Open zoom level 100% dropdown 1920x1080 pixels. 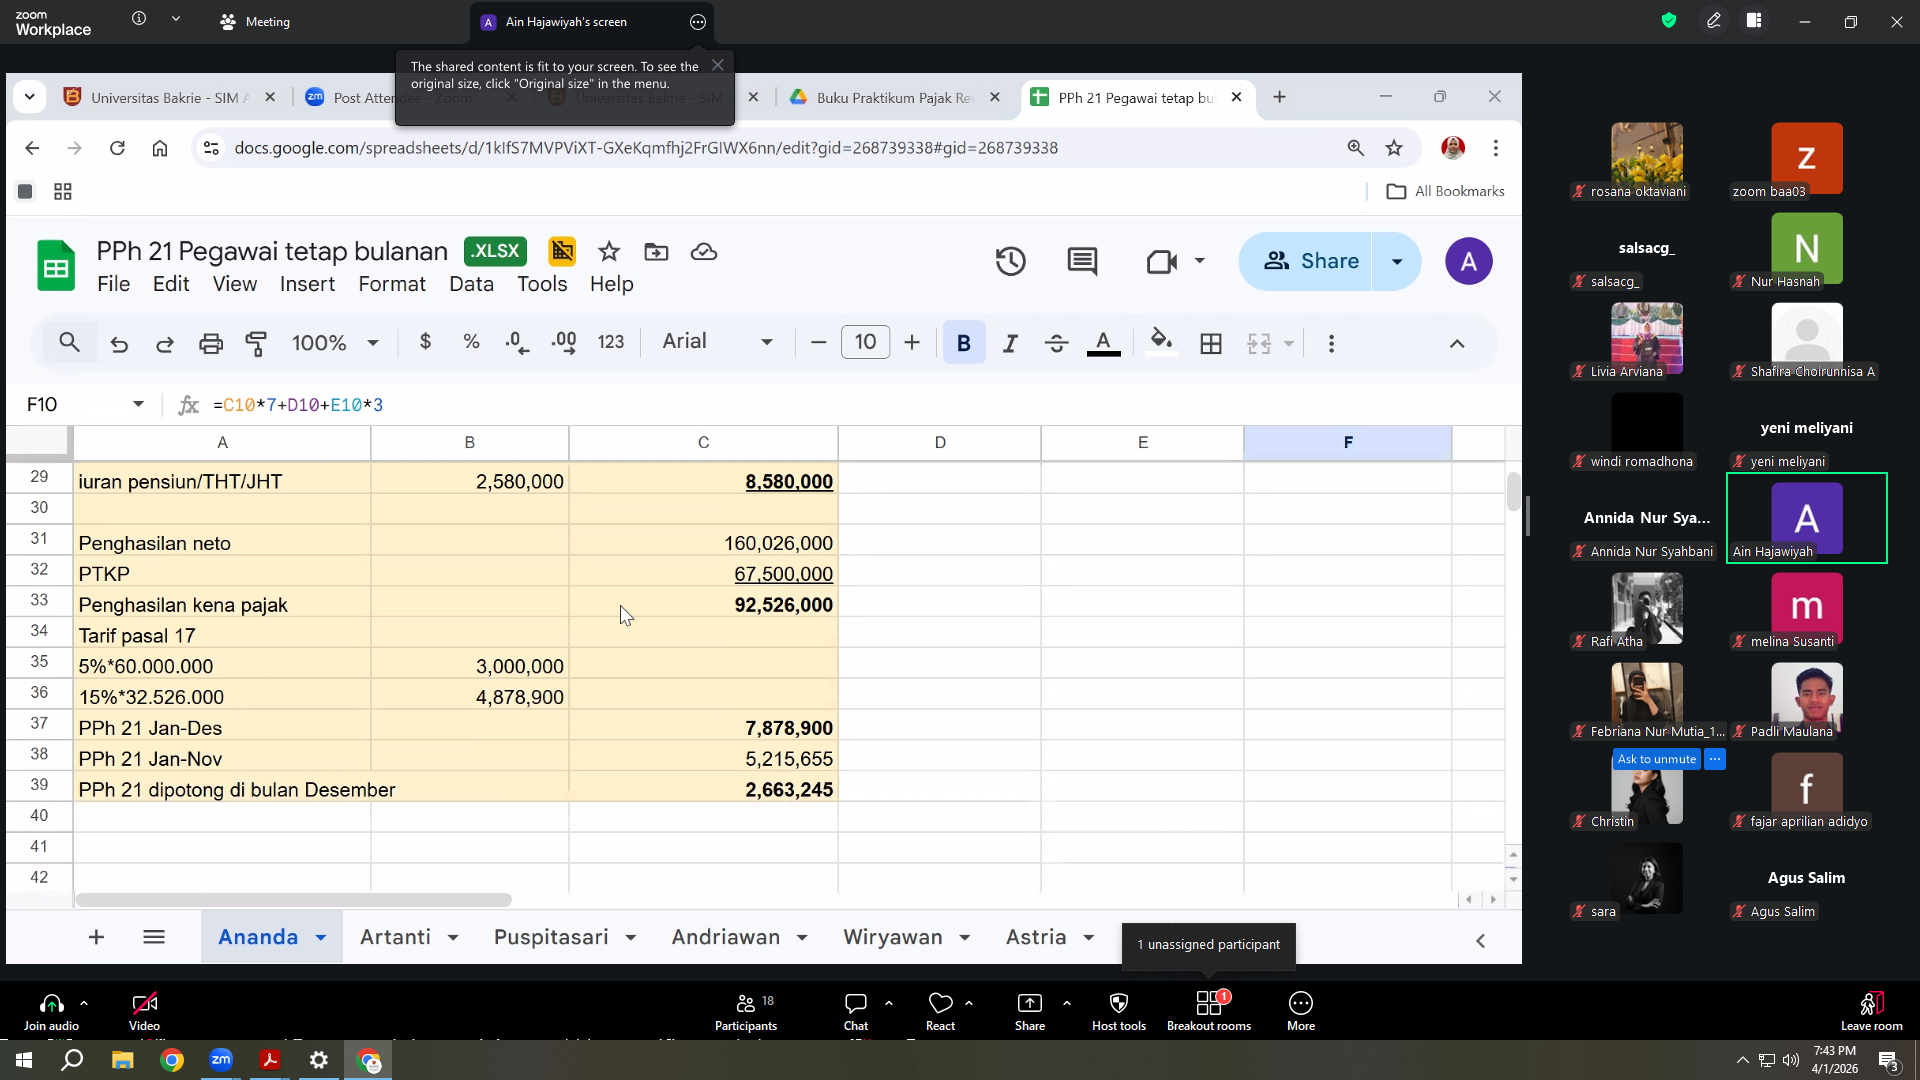[335, 343]
